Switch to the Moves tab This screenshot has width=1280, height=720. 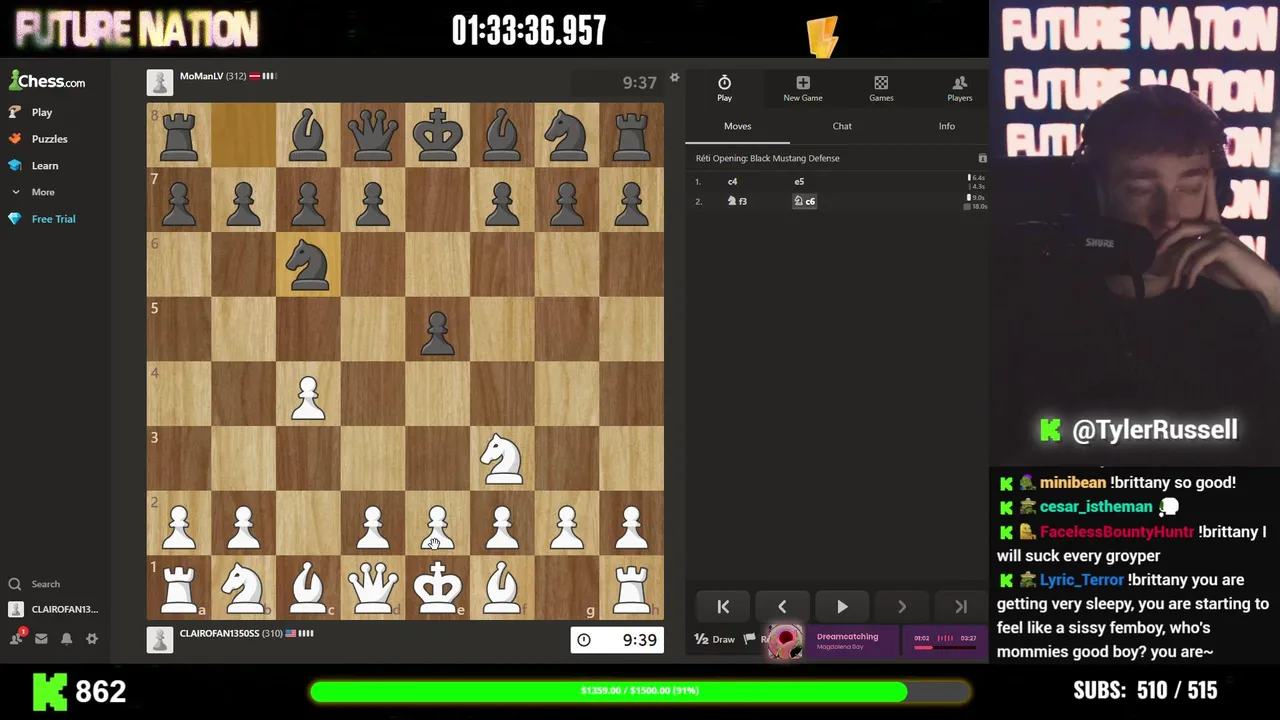pyautogui.click(x=737, y=126)
